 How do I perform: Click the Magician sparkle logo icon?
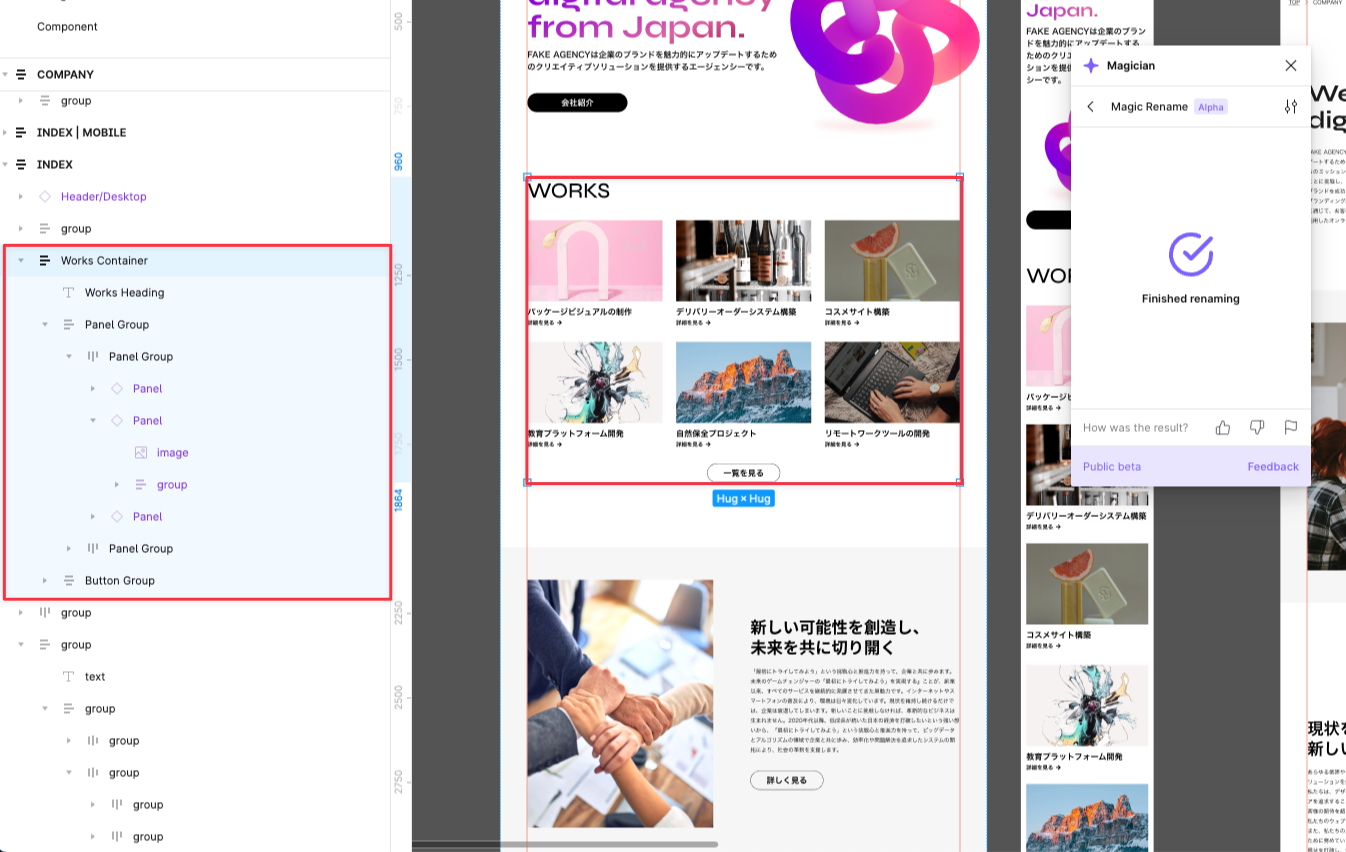(1091, 66)
